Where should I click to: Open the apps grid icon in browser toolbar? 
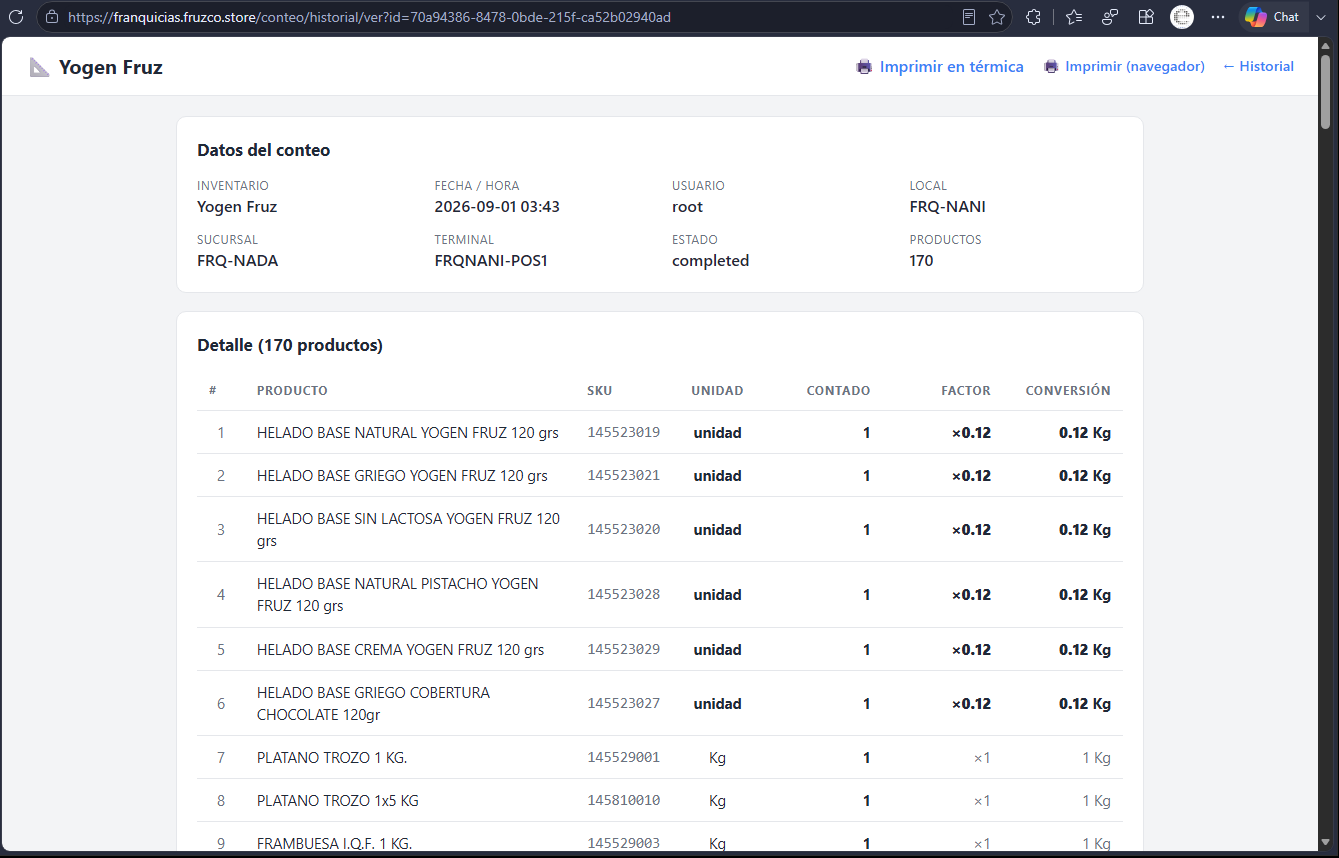point(1146,17)
